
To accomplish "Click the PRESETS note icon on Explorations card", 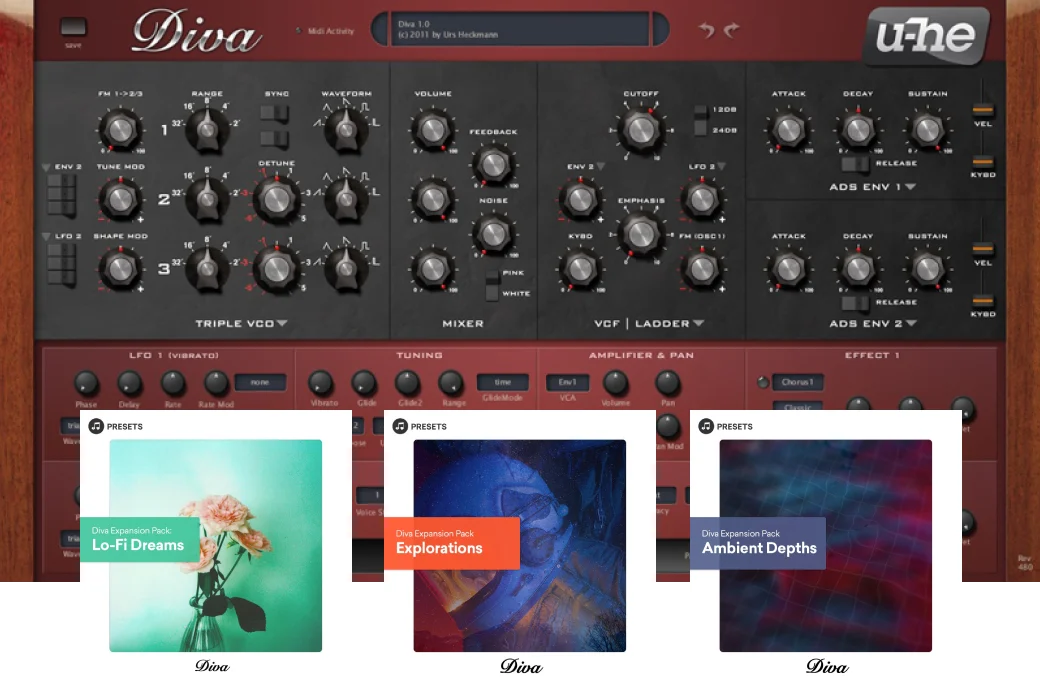I will point(398,426).
